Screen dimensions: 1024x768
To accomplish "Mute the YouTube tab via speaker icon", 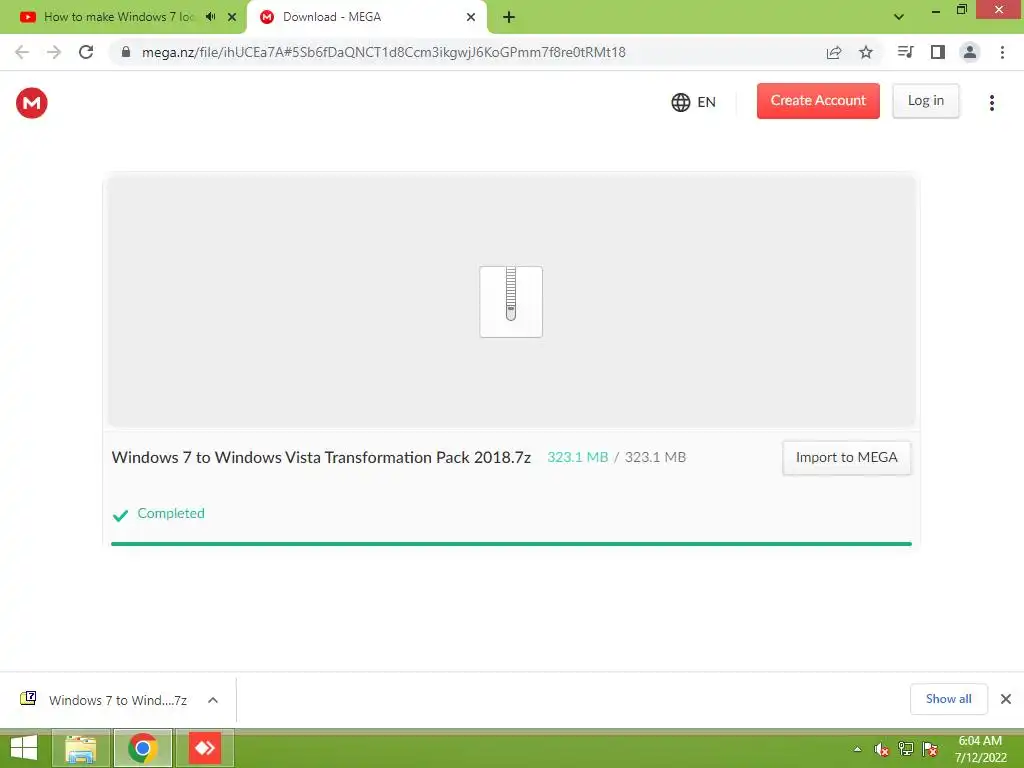I will click(x=210, y=17).
